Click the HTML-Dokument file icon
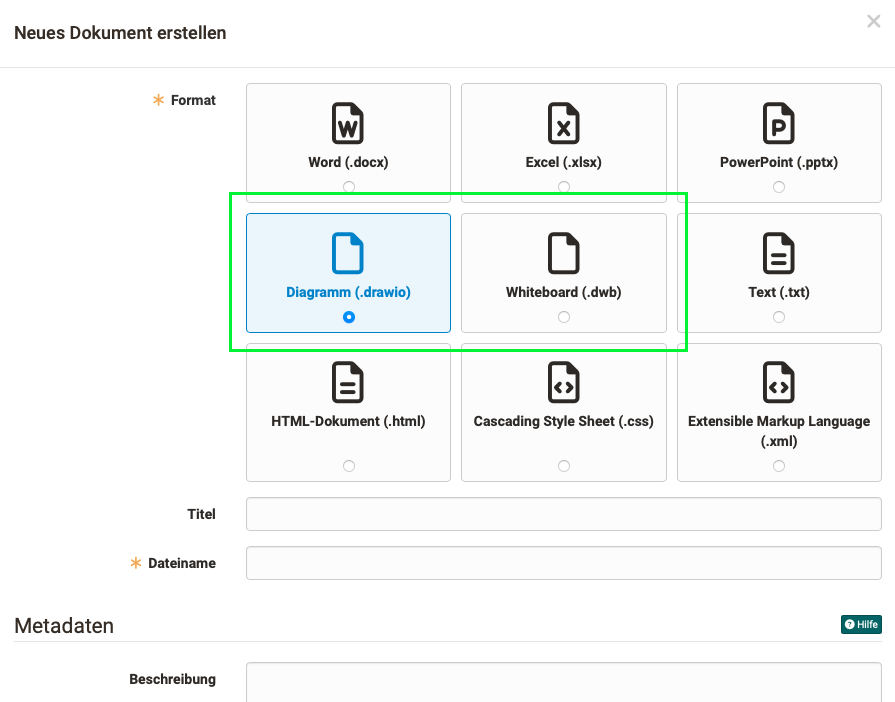The height and width of the screenshot is (702, 895). [348, 383]
